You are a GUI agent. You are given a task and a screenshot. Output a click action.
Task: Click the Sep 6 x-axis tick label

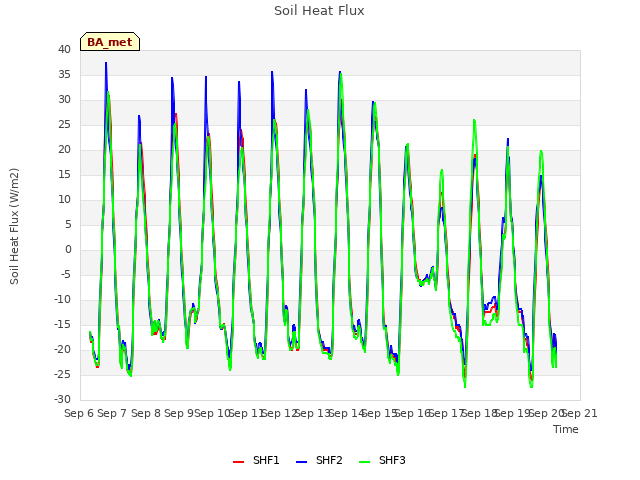[x=79, y=413]
